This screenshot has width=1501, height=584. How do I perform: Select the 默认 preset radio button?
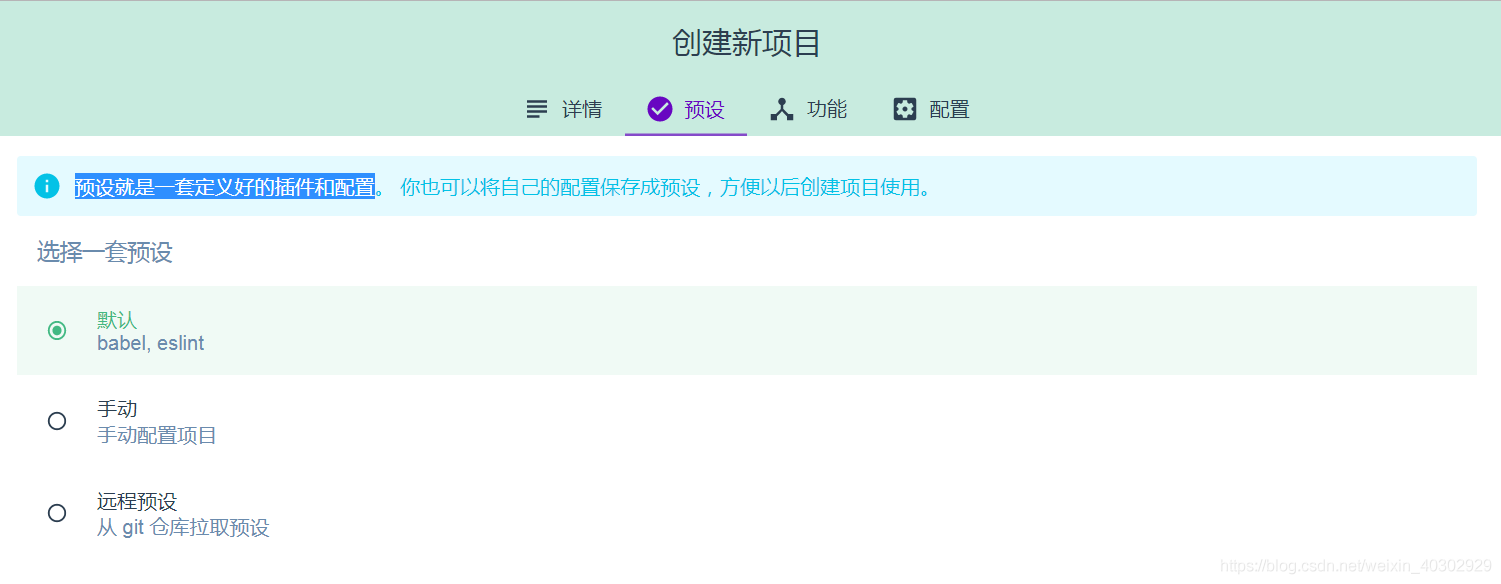57,331
